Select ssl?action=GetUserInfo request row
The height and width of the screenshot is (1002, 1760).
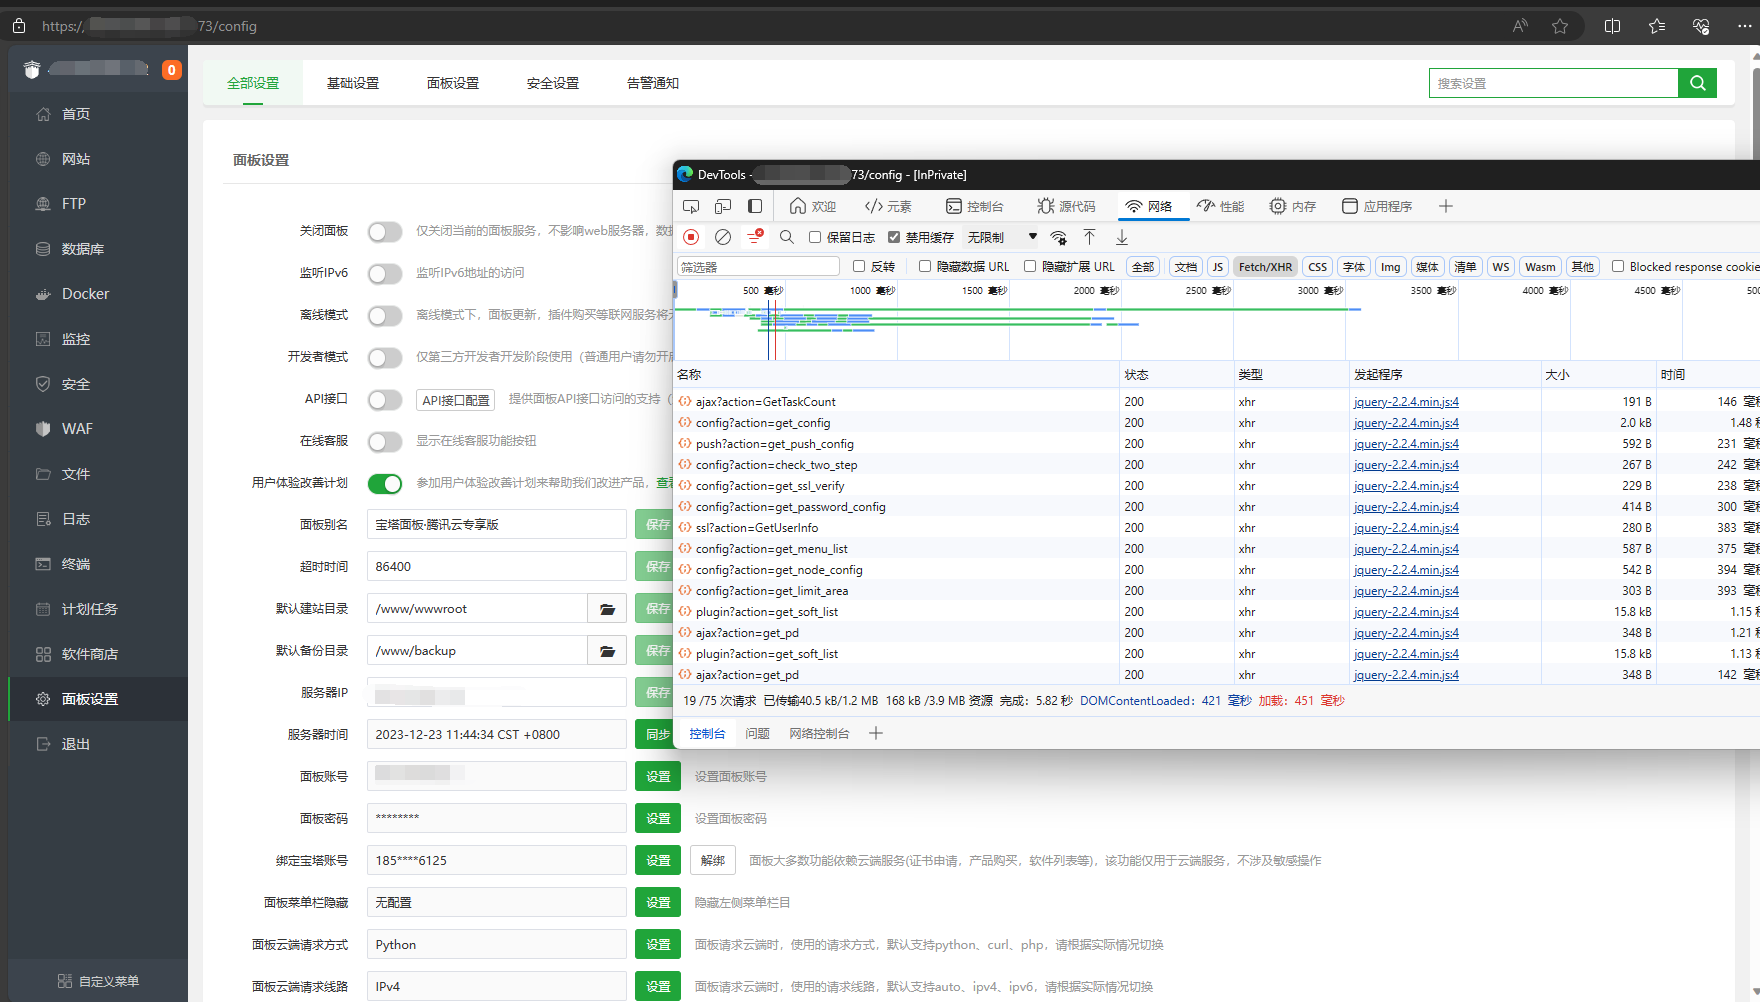pyautogui.click(x=1216, y=528)
